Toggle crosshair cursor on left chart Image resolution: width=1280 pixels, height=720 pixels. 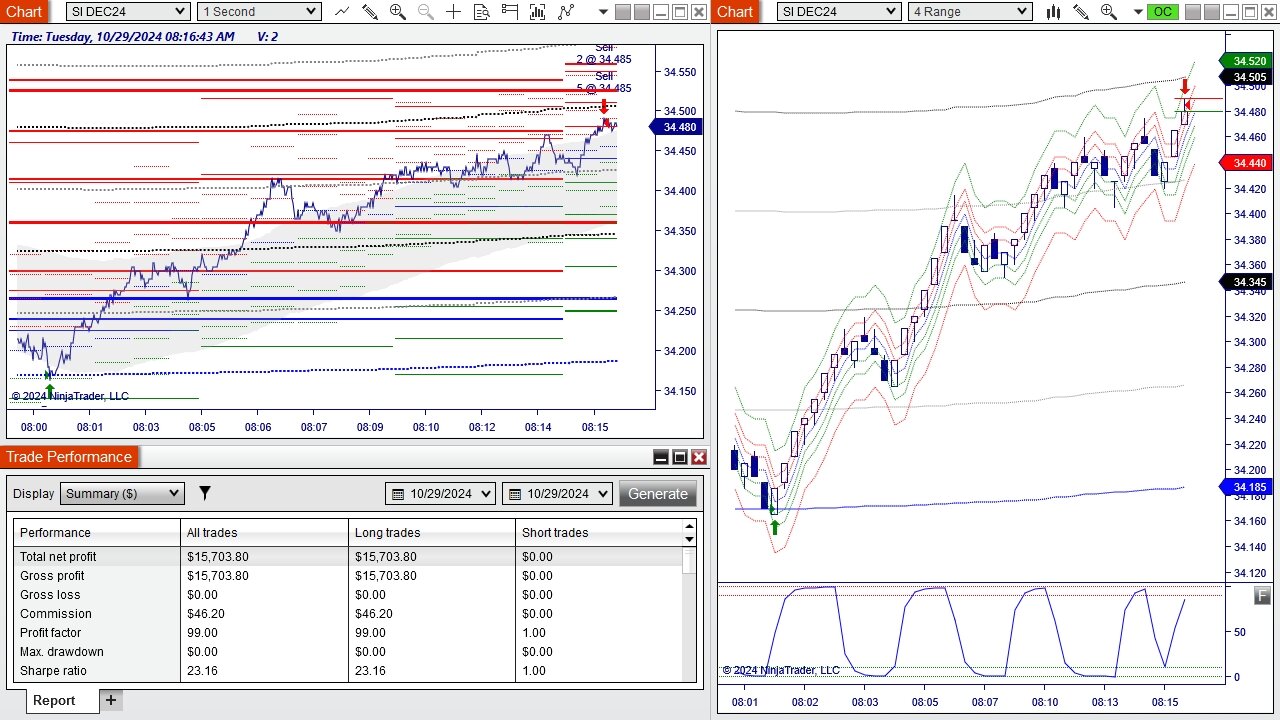coord(454,12)
